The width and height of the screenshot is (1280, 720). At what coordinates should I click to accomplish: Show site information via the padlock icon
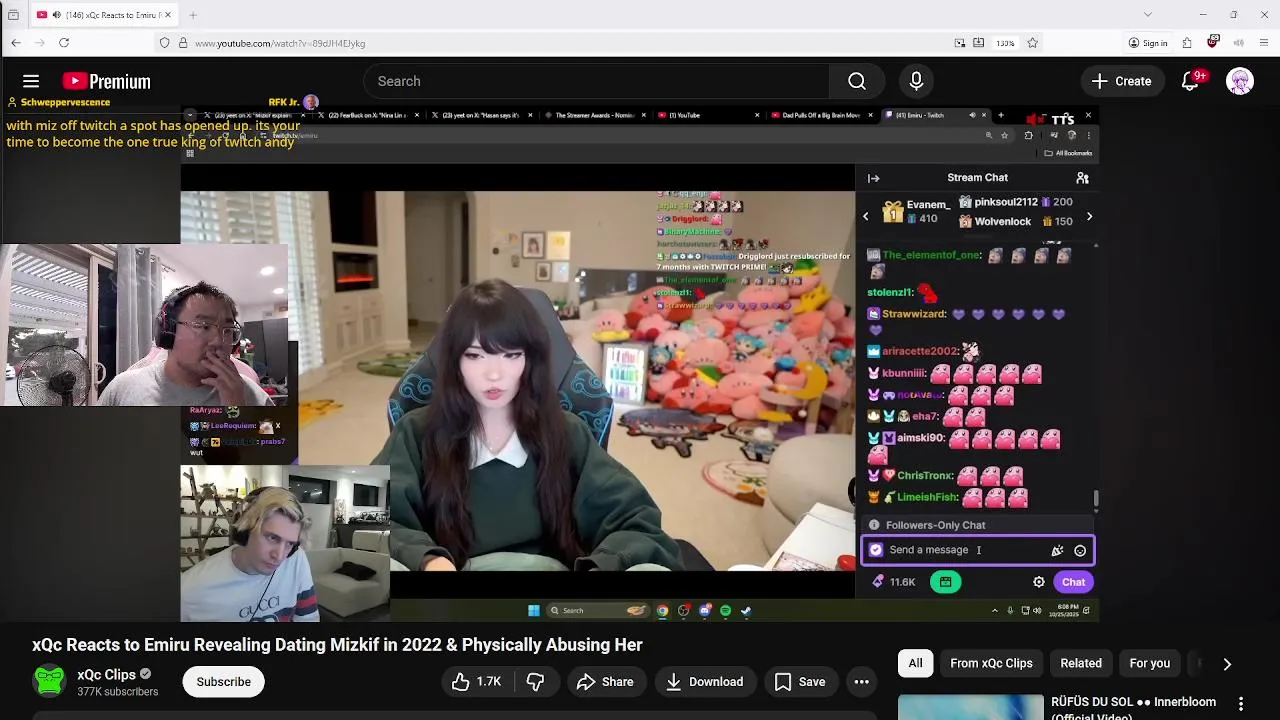(x=183, y=43)
